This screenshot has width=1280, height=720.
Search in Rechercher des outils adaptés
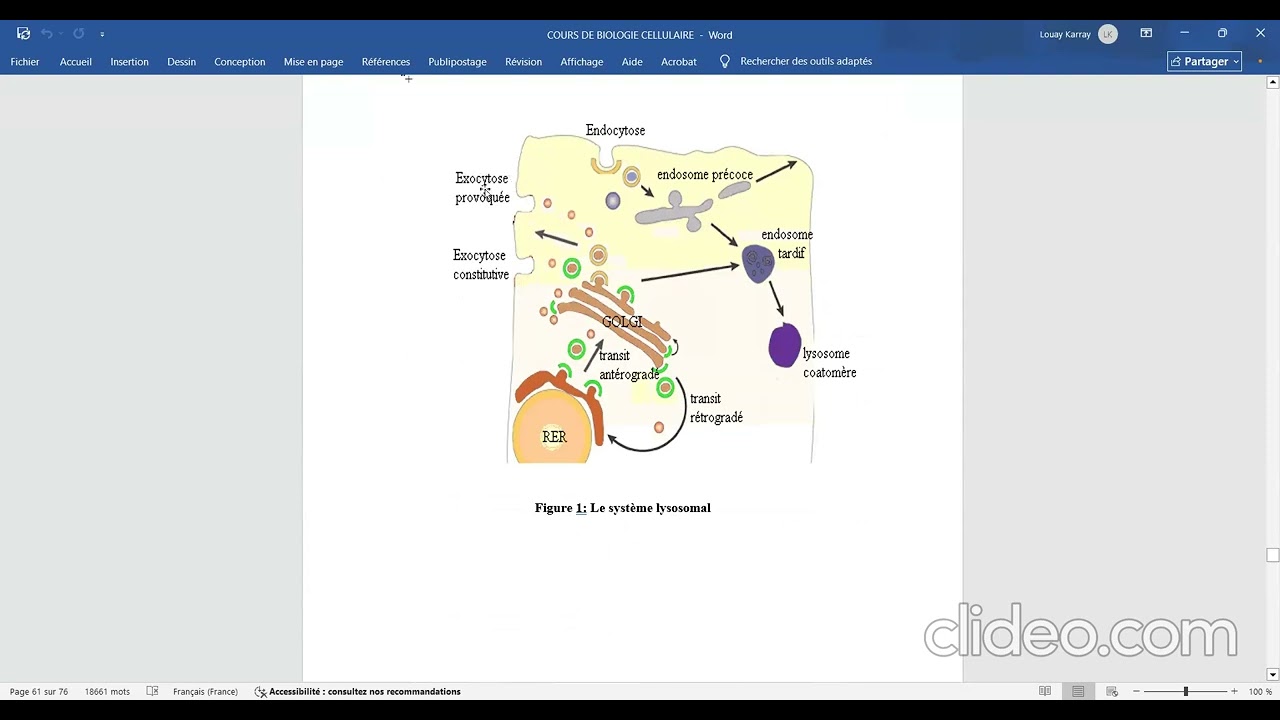tap(806, 62)
